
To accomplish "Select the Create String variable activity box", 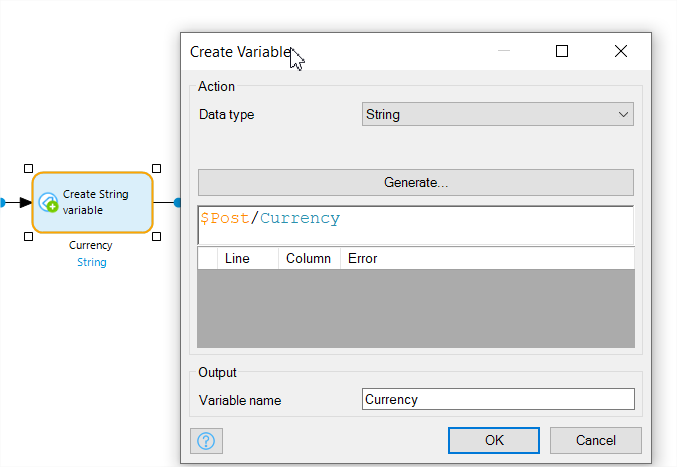I will tap(92, 202).
